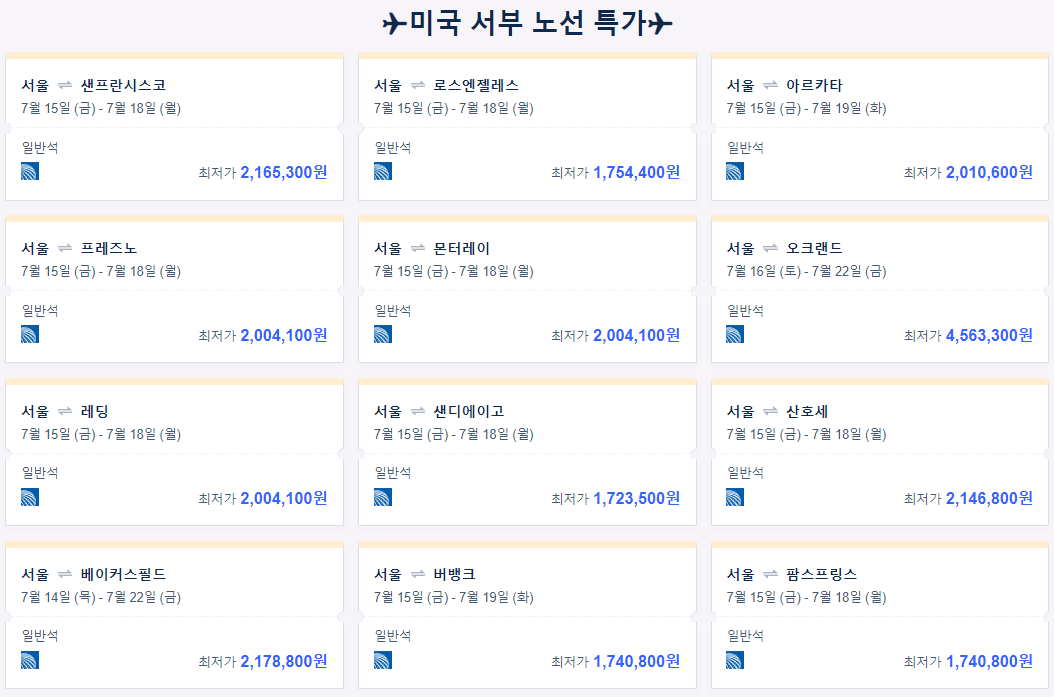Click round-trip arrows icon beside 버뱅크
1054x697 pixels.
[x=417, y=575]
